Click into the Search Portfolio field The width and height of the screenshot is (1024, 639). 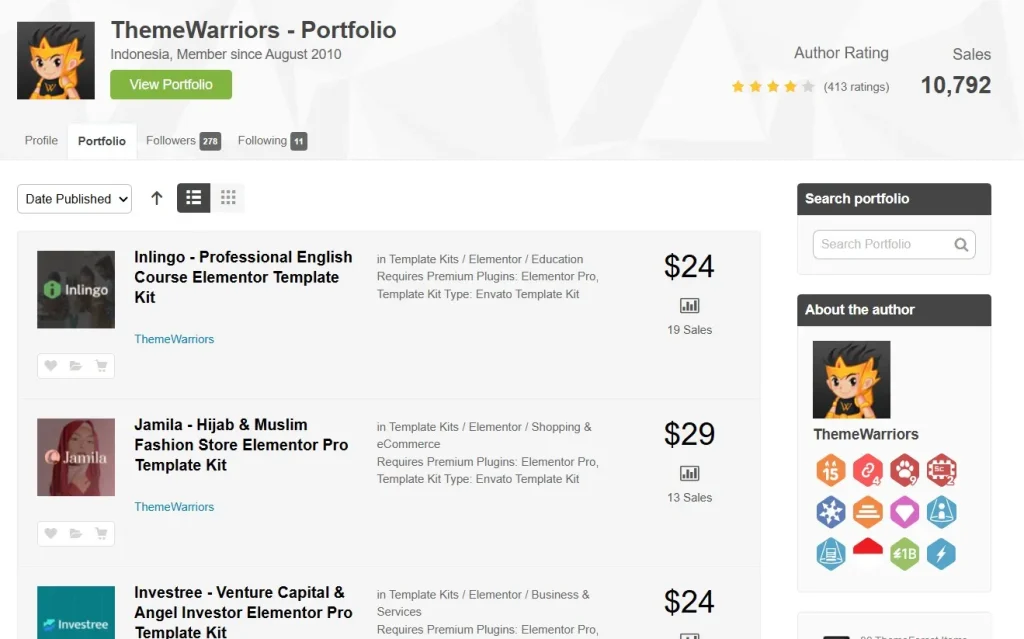[880, 244]
